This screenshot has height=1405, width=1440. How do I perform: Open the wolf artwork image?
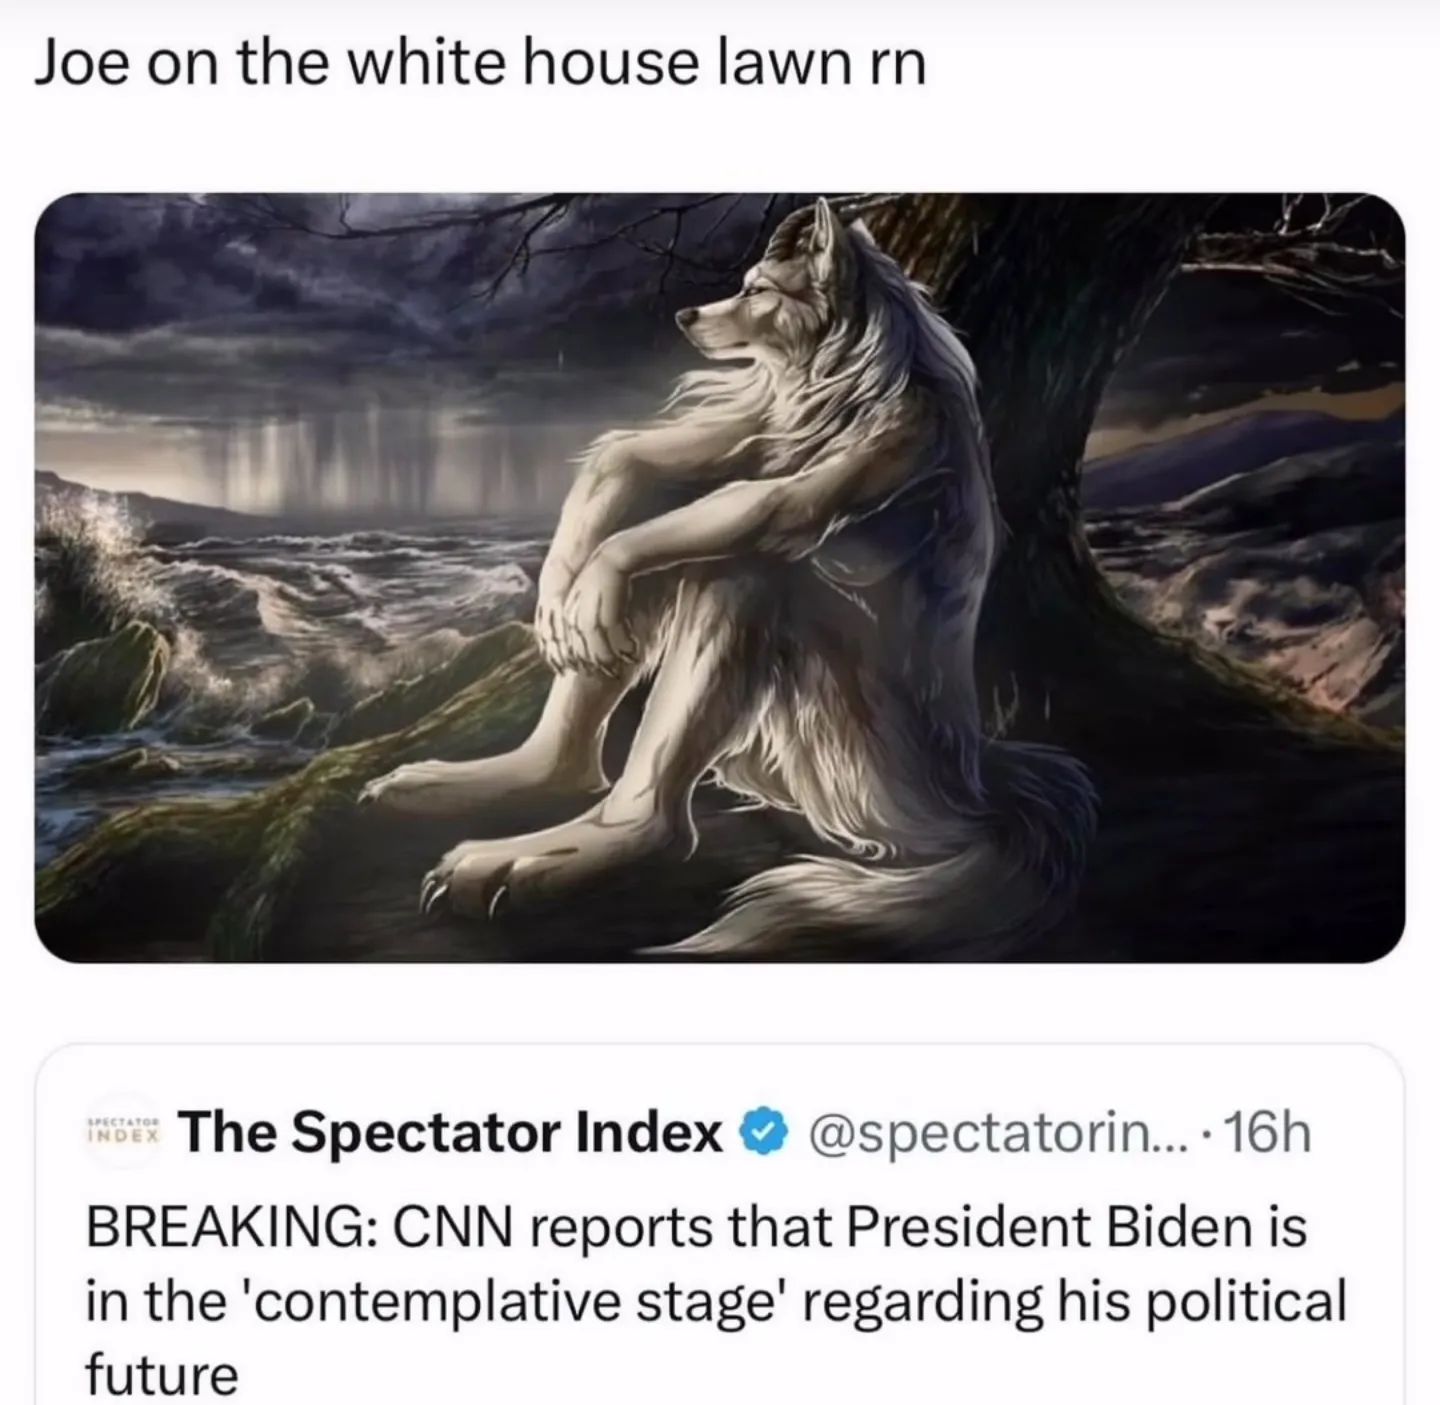pyautogui.click(x=719, y=577)
